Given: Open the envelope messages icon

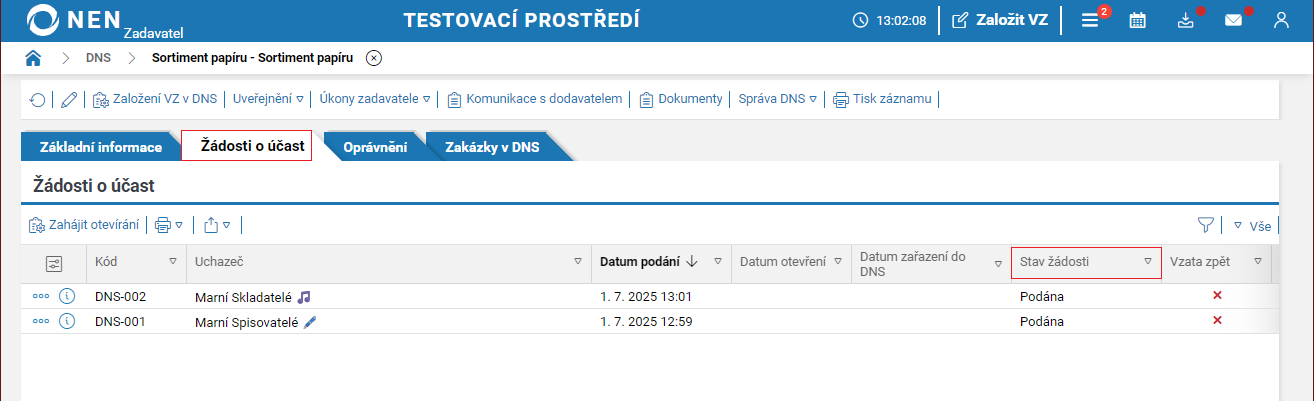Looking at the screenshot, I should pyautogui.click(x=1233, y=20).
